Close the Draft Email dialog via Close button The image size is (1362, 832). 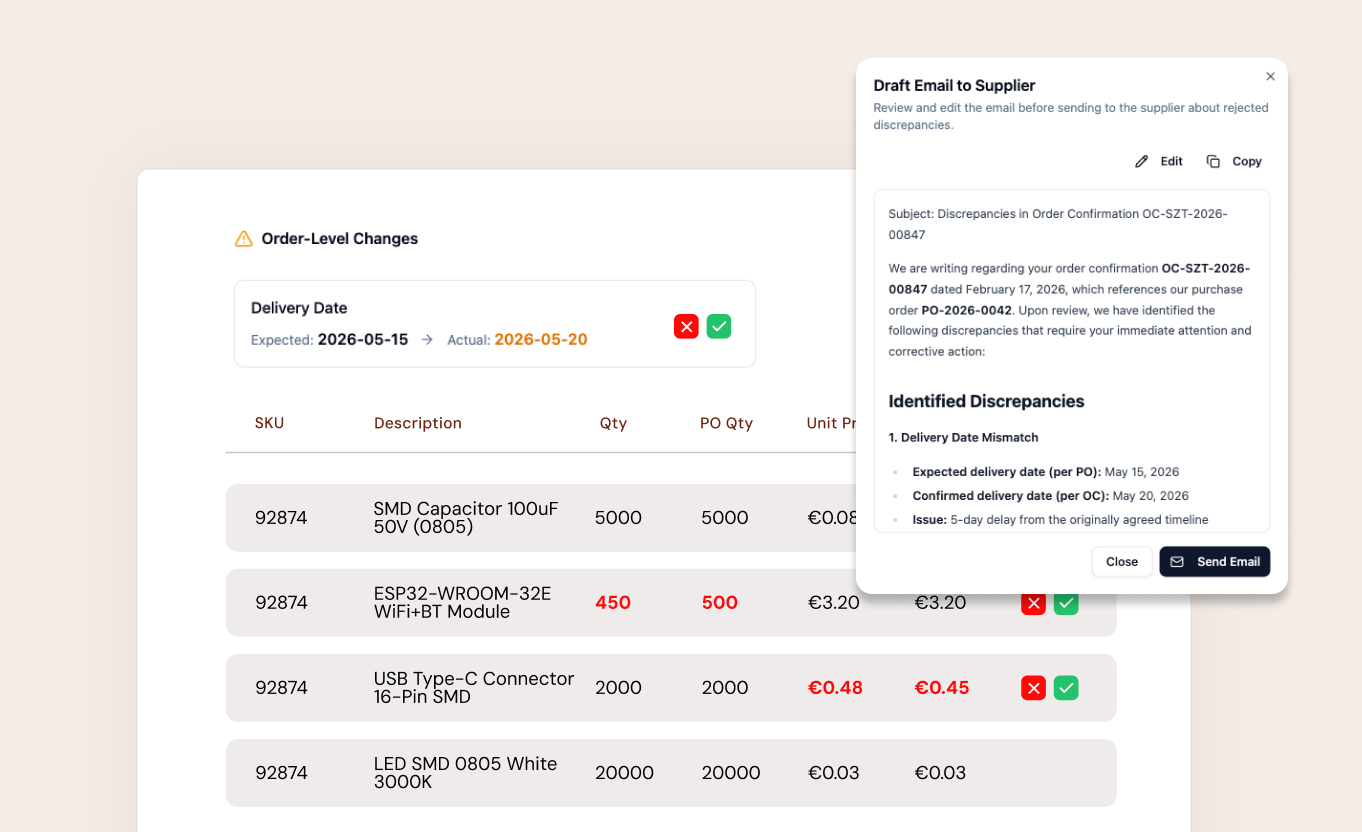click(1121, 561)
